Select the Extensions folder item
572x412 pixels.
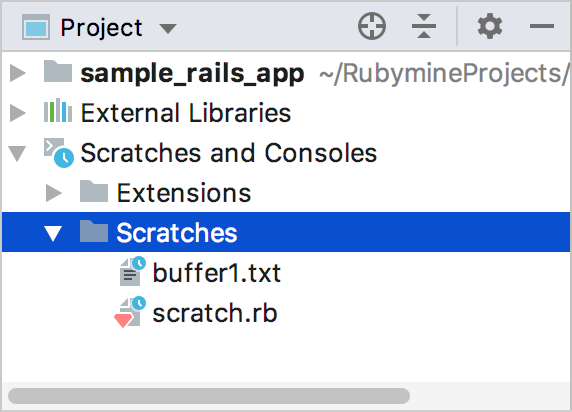click(x=183, y=193)
